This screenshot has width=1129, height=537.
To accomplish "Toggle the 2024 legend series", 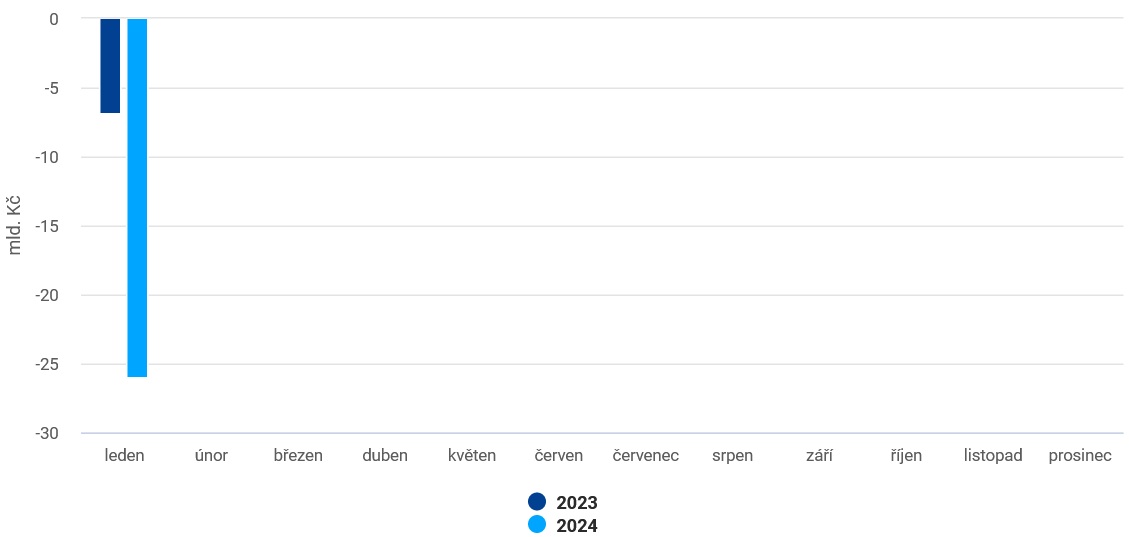I will click(563, 525).
